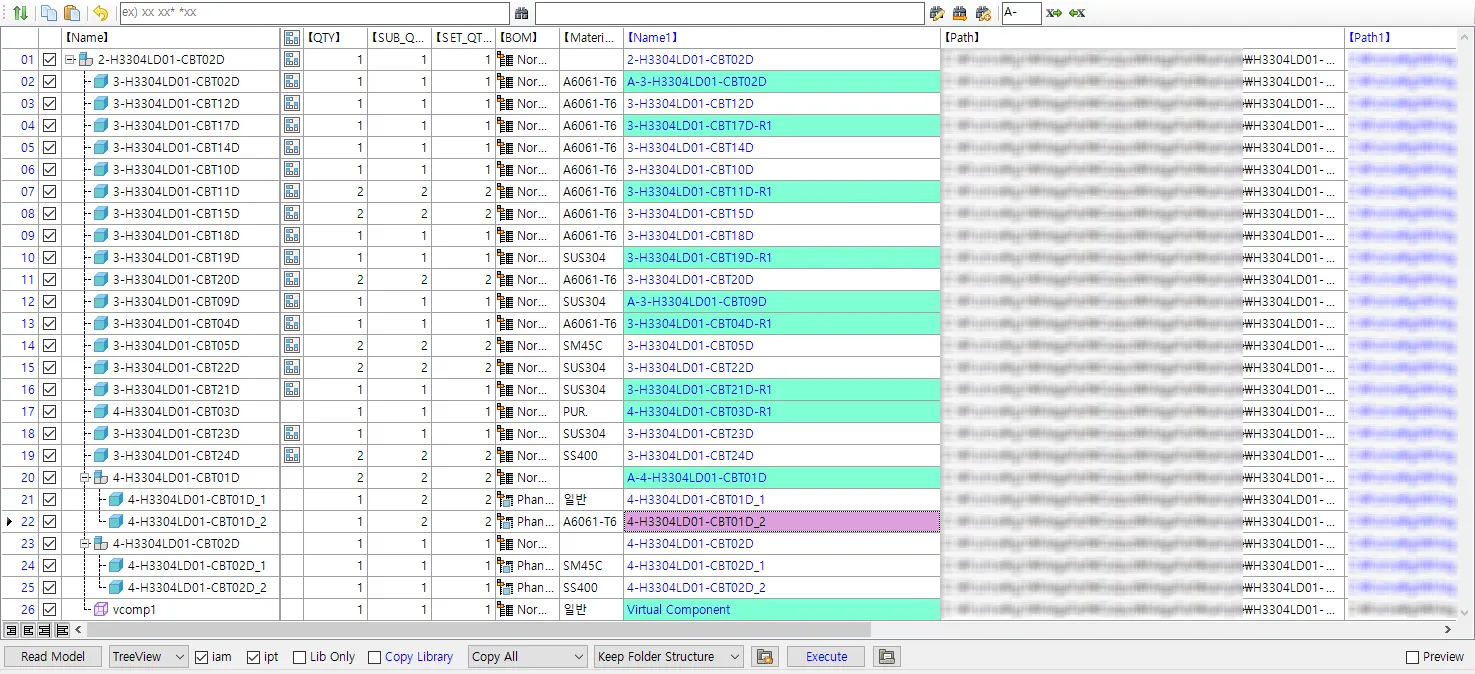Click the fourth outline-level icon below the grid
Image resolution: width=1475 pixels, height=674 pixels.
click(x=62, y=630)
